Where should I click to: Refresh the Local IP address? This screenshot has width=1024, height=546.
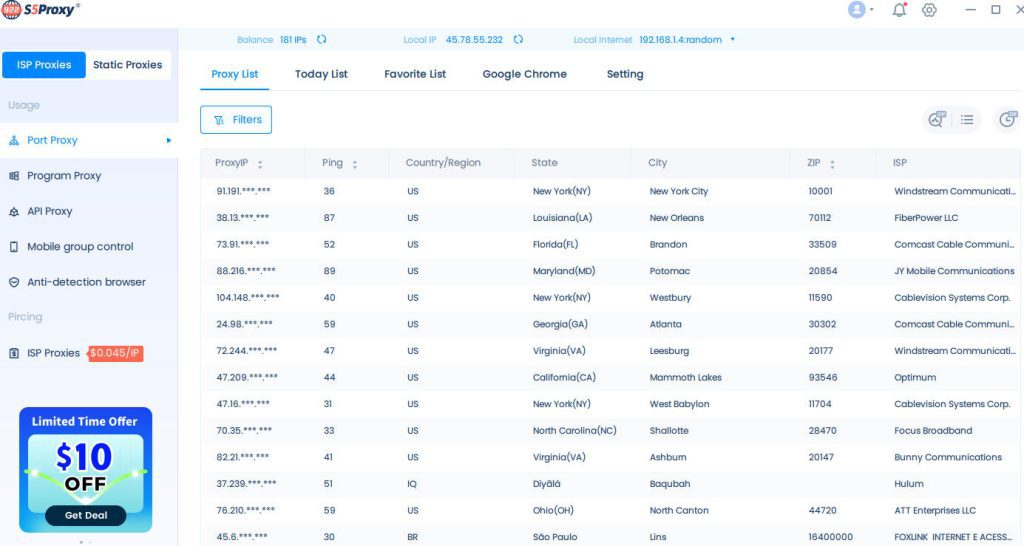[x=518, y=40]
